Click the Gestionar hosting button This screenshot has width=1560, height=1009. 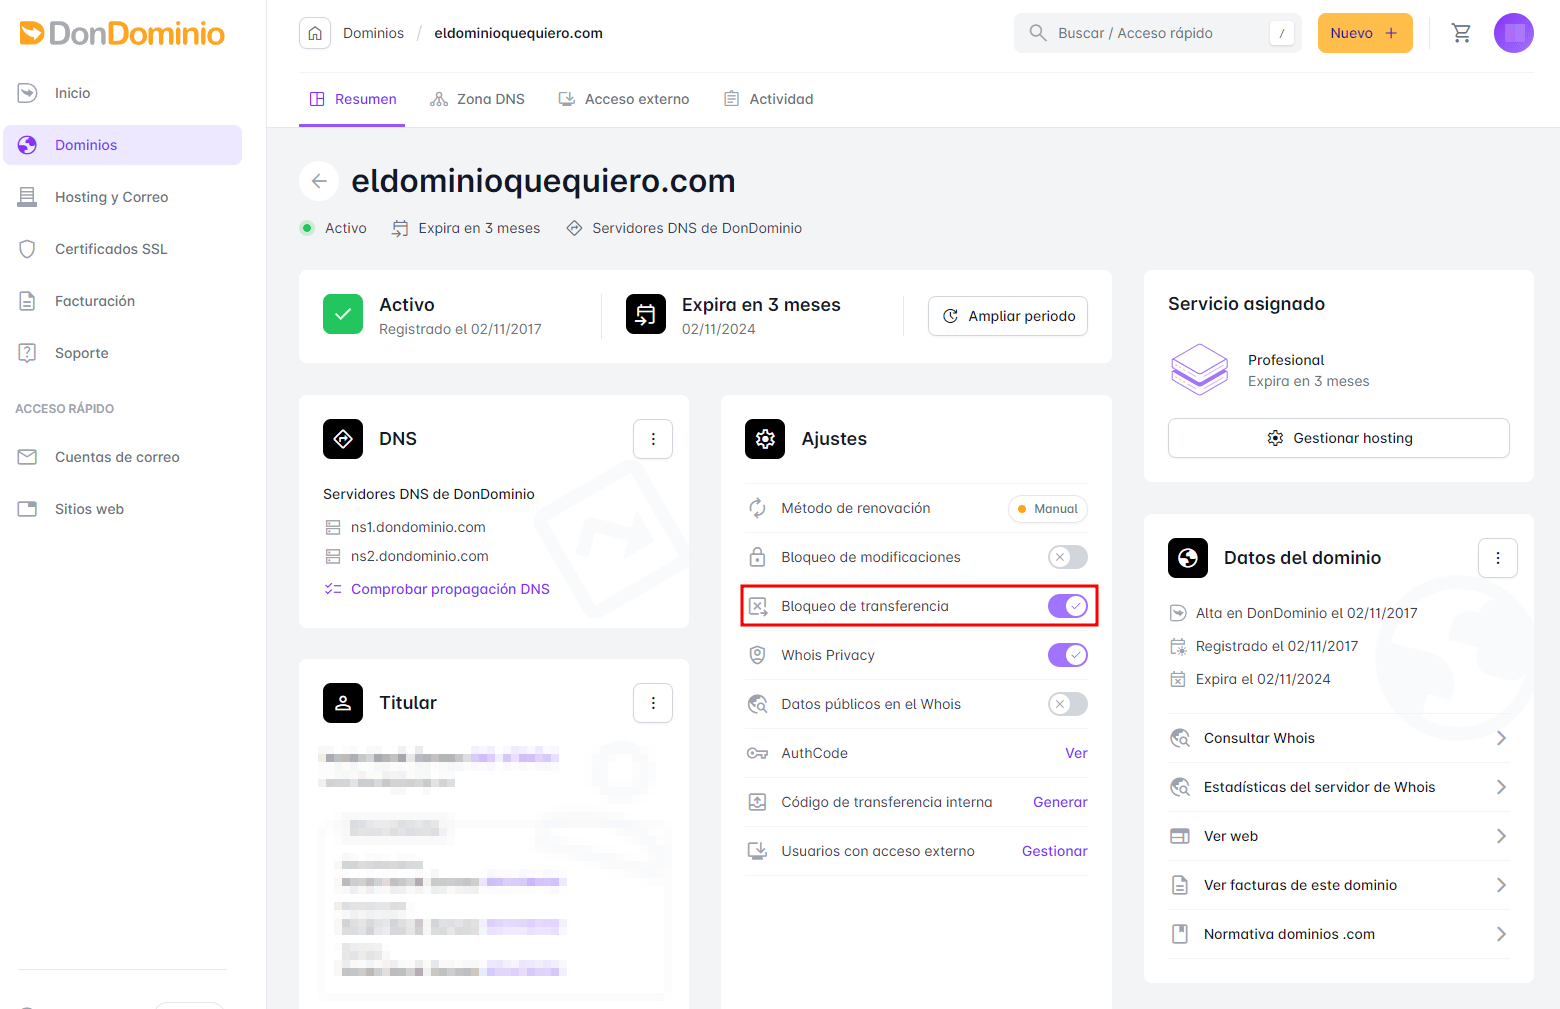pos(1339,438)
